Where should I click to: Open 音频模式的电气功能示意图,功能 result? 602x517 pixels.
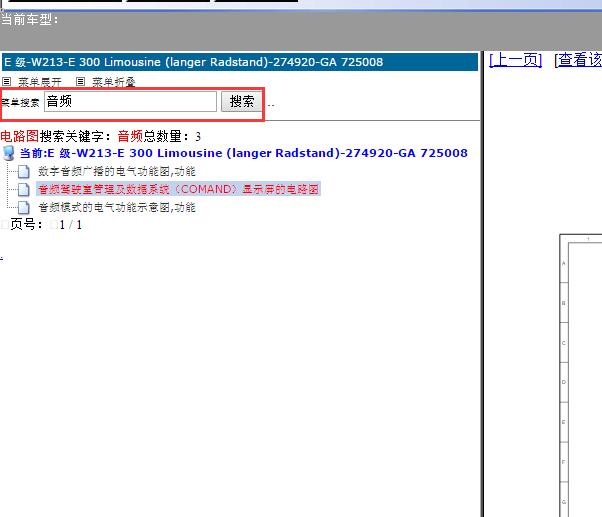coord(117,208)
